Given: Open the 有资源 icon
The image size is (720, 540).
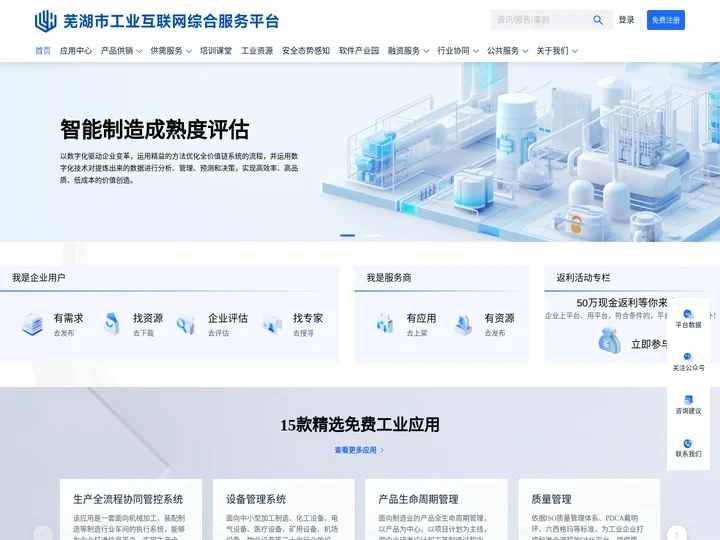Looking at the screenshot, I should [x=463, y=324].
